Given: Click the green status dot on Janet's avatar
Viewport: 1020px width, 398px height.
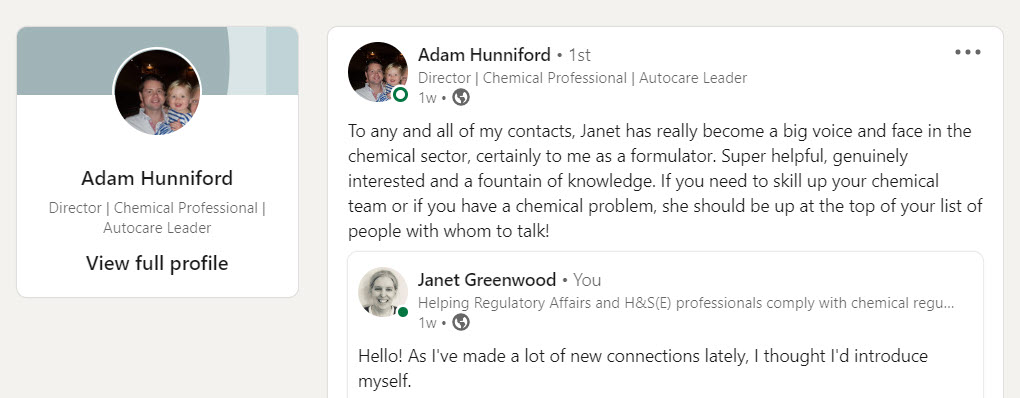Looking at the screenshot, I should (403, 312).
